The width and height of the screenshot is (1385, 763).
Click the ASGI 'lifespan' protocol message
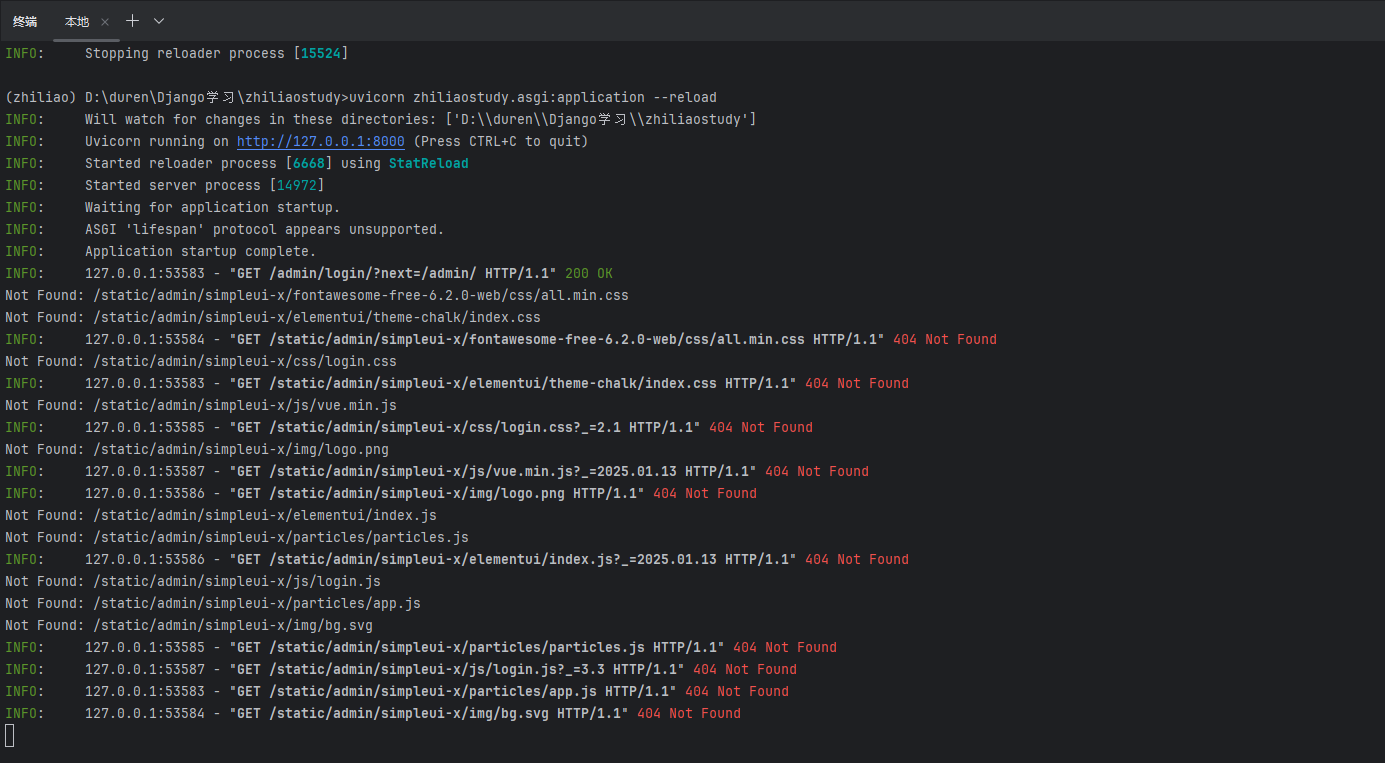coord(265,229)
